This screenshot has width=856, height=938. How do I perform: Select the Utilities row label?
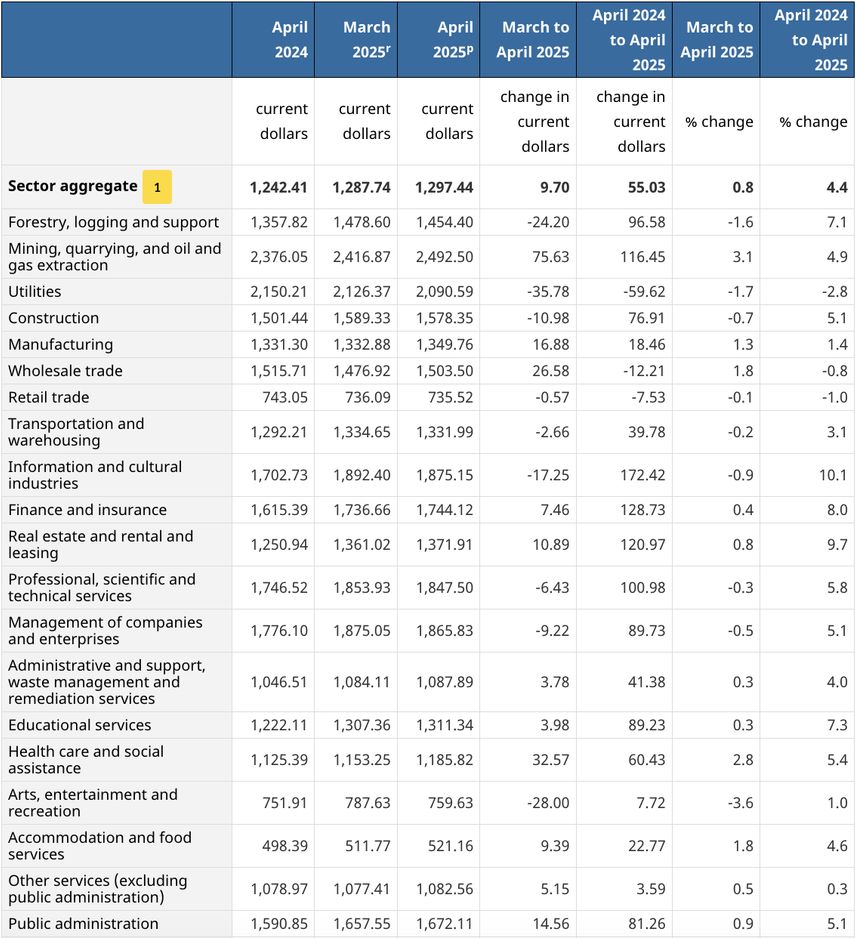tap(35, 292)
